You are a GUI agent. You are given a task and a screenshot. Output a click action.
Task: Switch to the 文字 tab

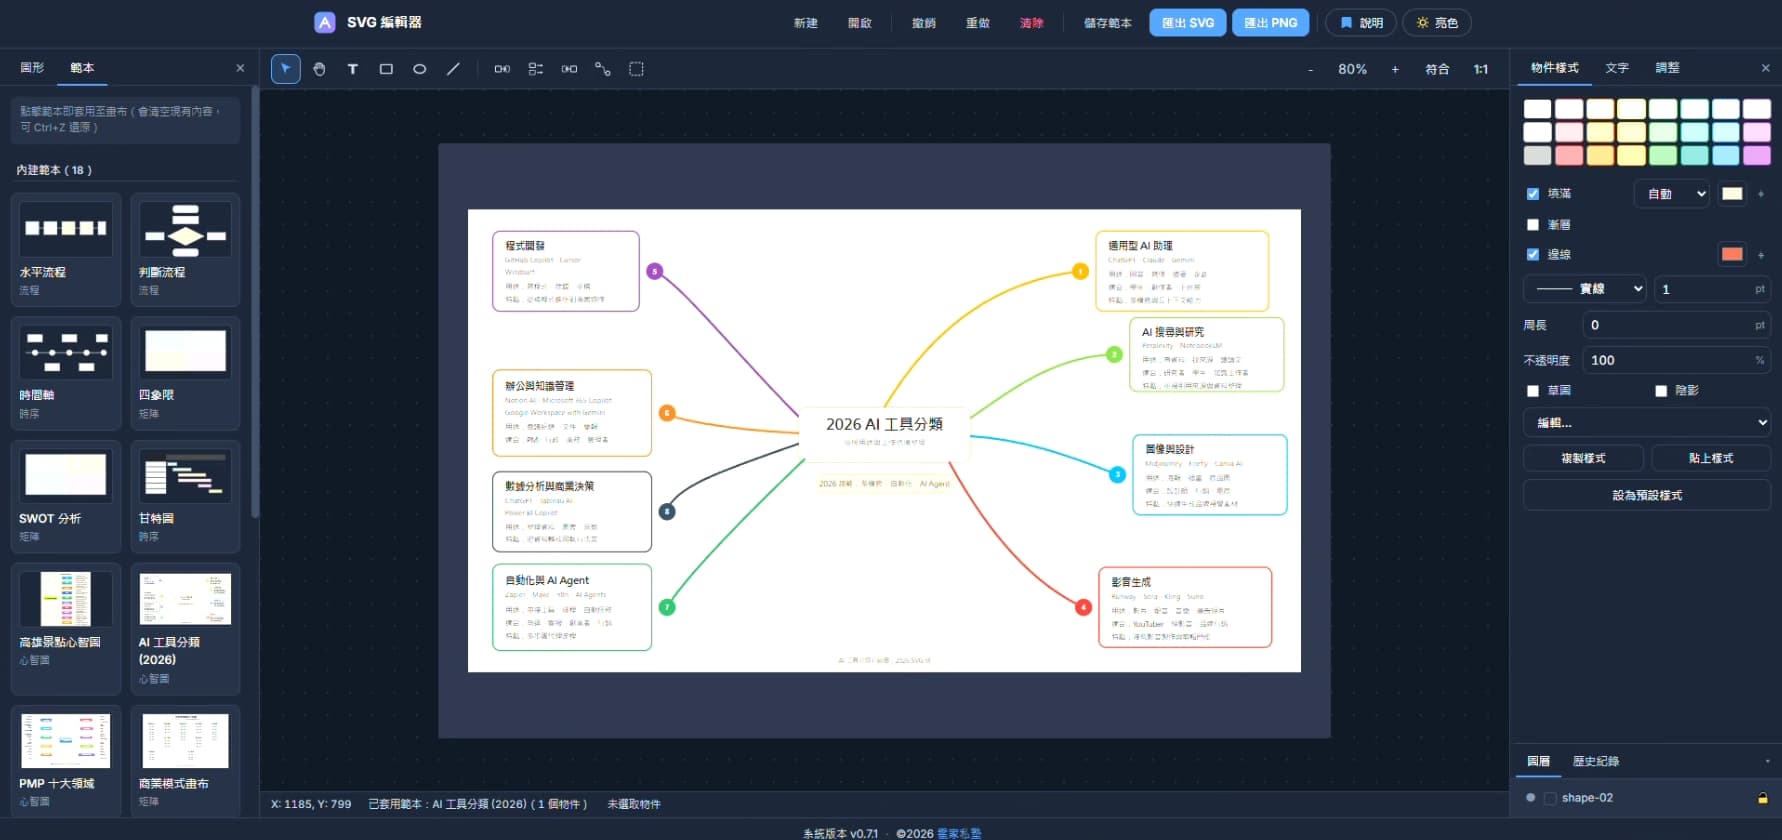[x=1617, y=68]
